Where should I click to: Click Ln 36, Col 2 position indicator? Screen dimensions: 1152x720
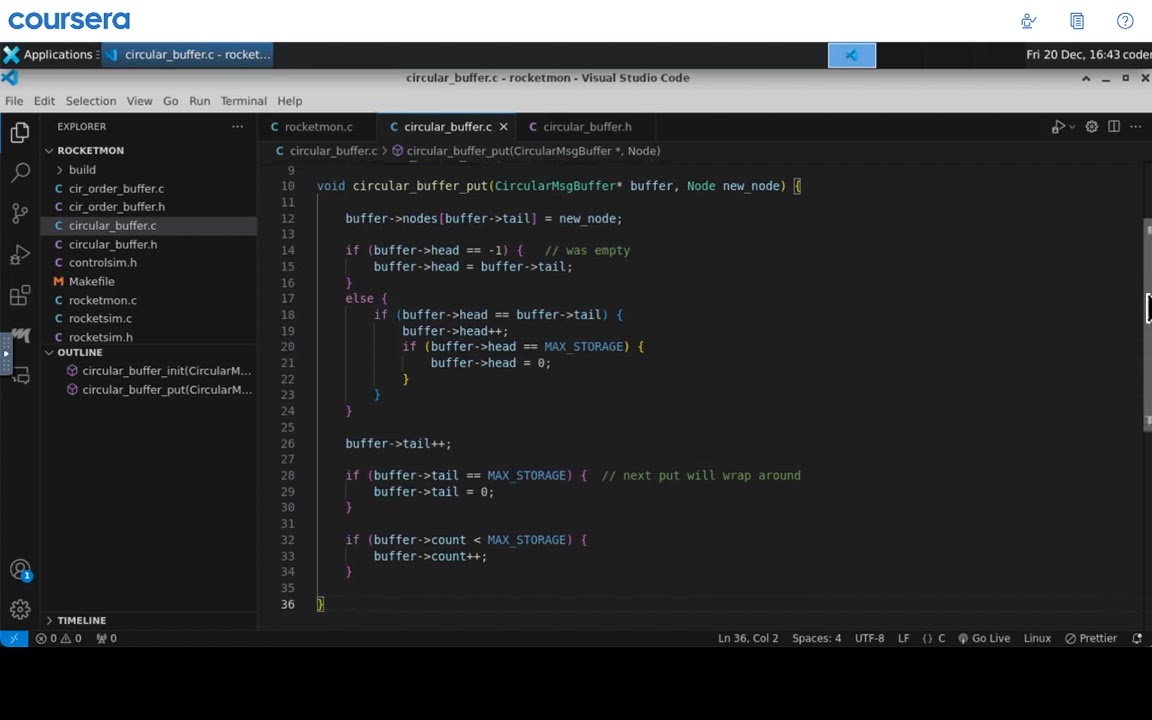click(x=747, y=638)
